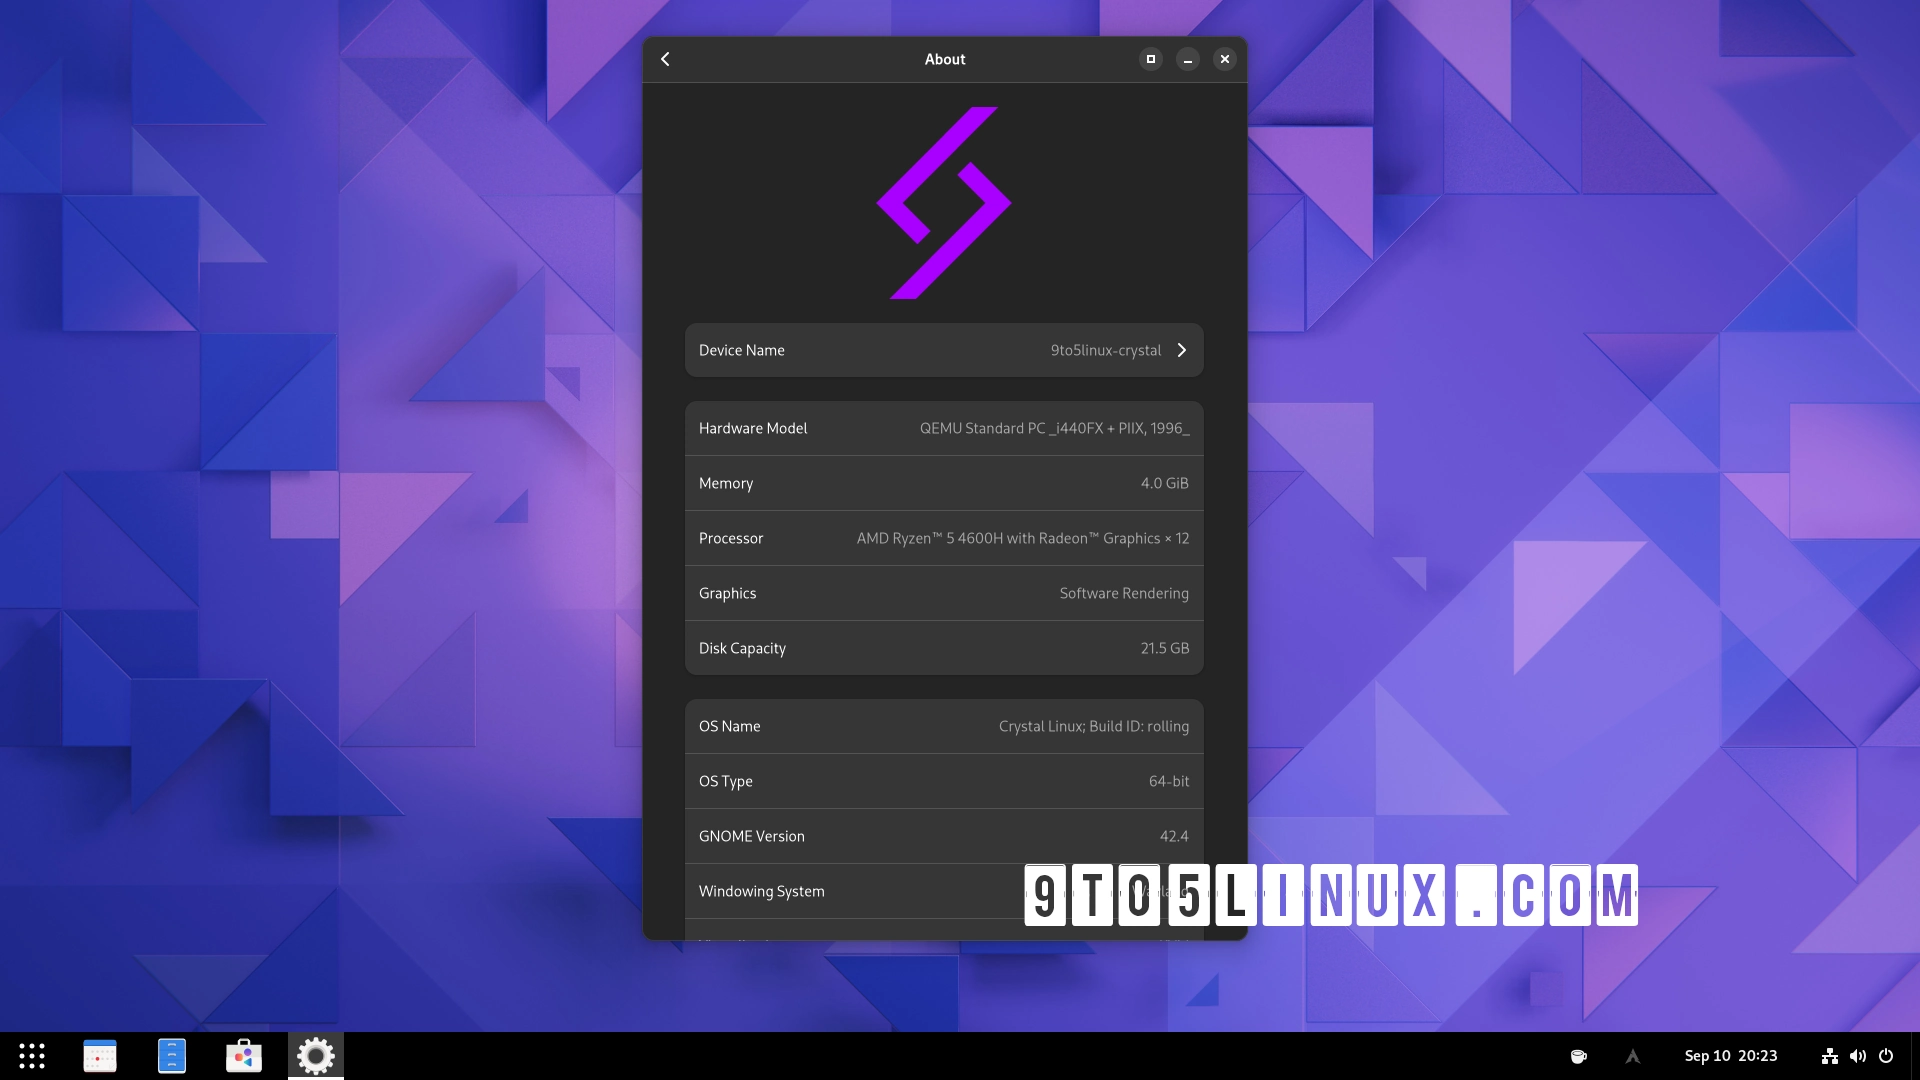The image size is (1920, 1080).
Task: Click the volume speaker icon in the tray
Action: [1857, 1056]
